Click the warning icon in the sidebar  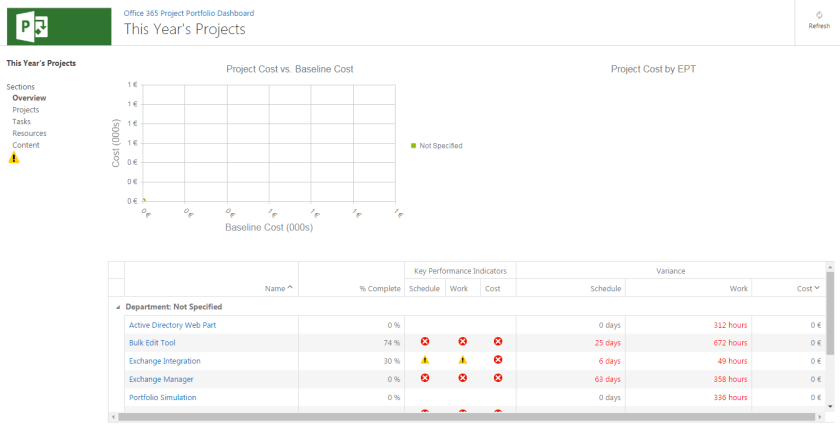[14, 158]
